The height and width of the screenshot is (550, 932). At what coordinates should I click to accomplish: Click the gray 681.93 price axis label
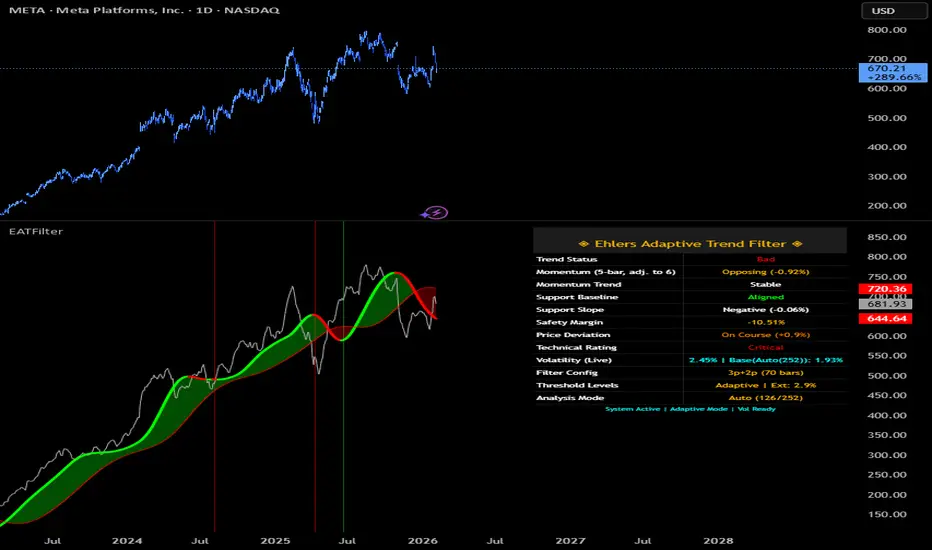tap(885, 304)
